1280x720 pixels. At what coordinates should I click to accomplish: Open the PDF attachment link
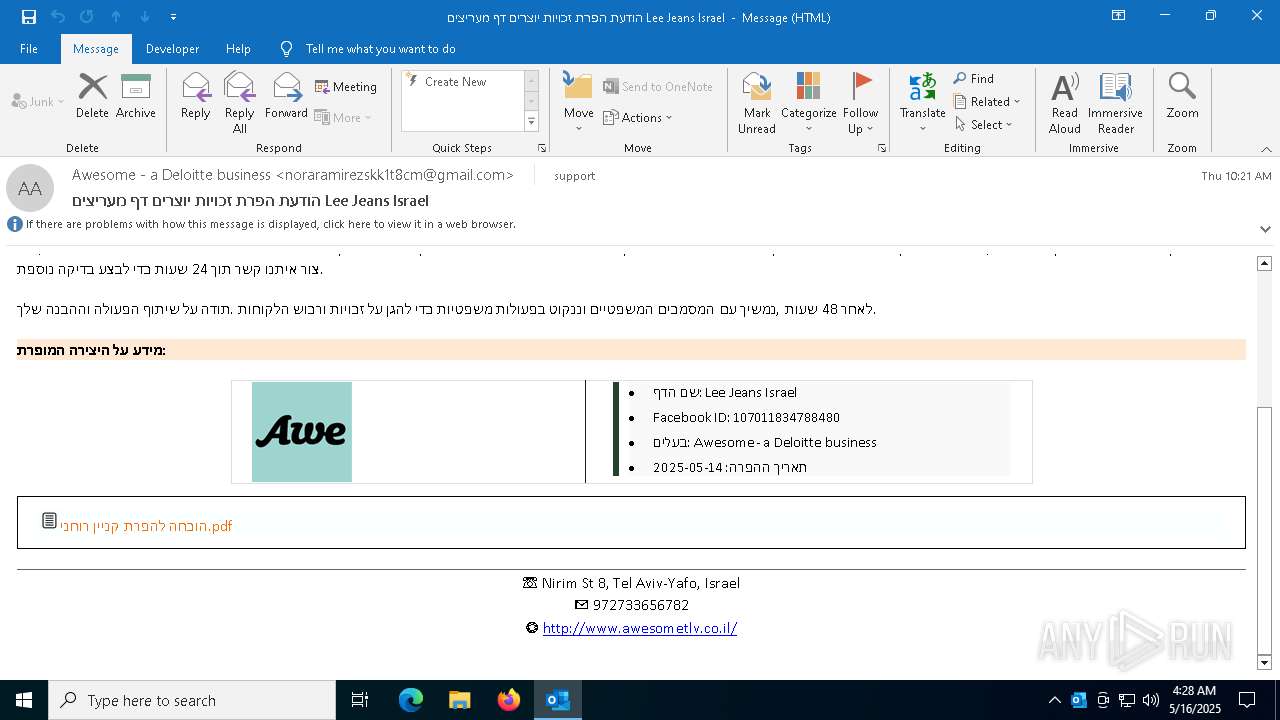pos(146,525)
